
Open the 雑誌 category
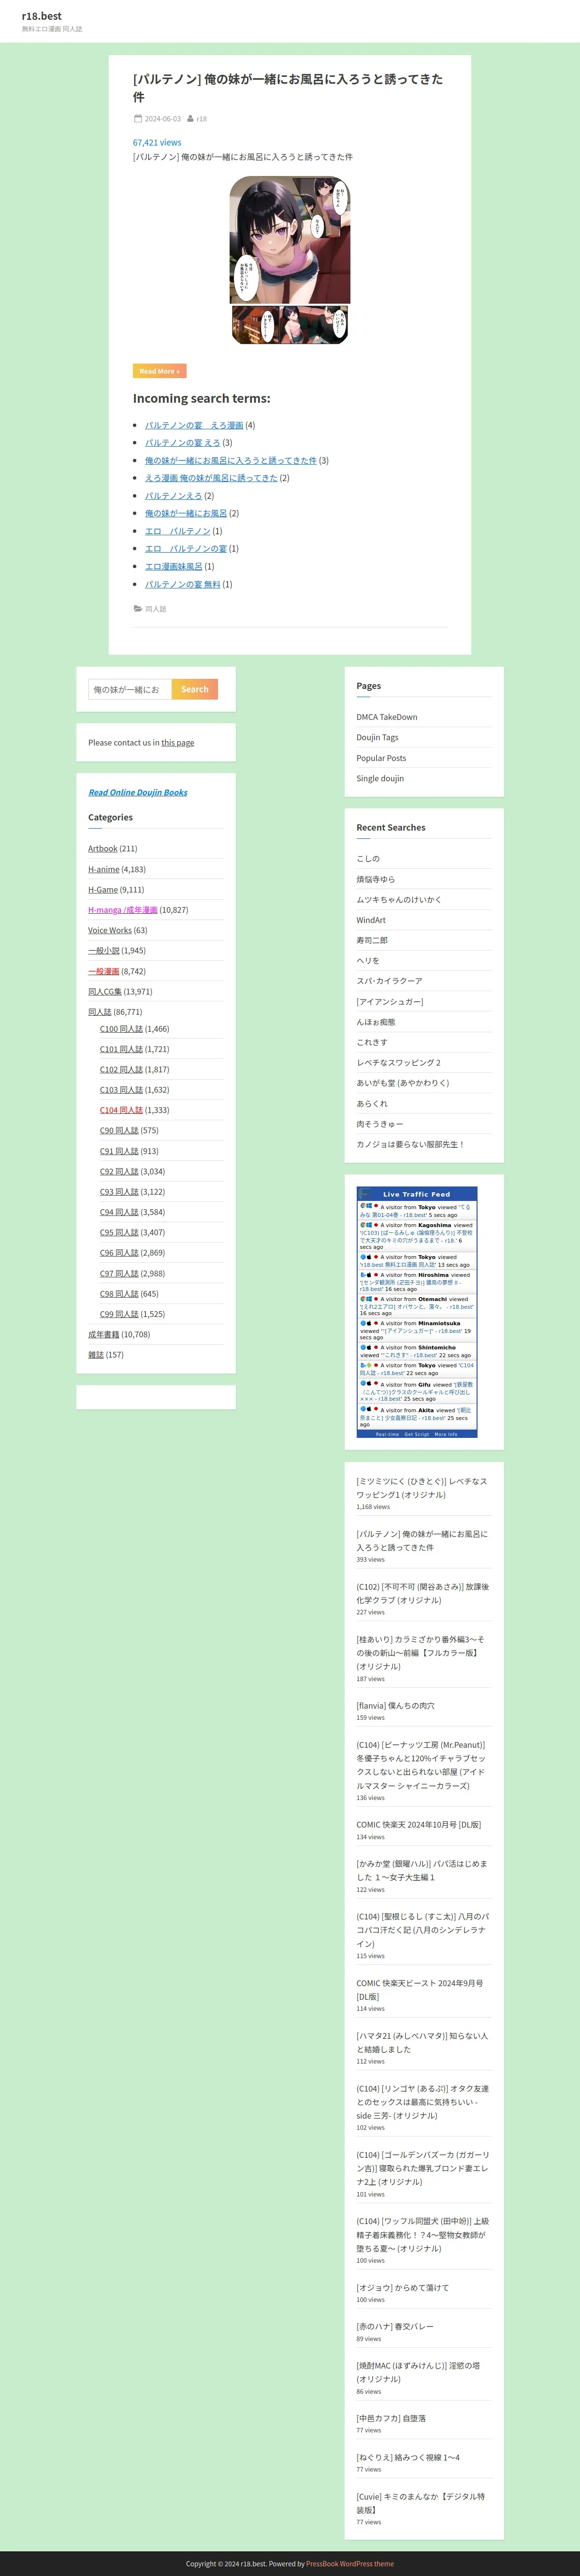pyautogui.click(x=96, y=1355)
